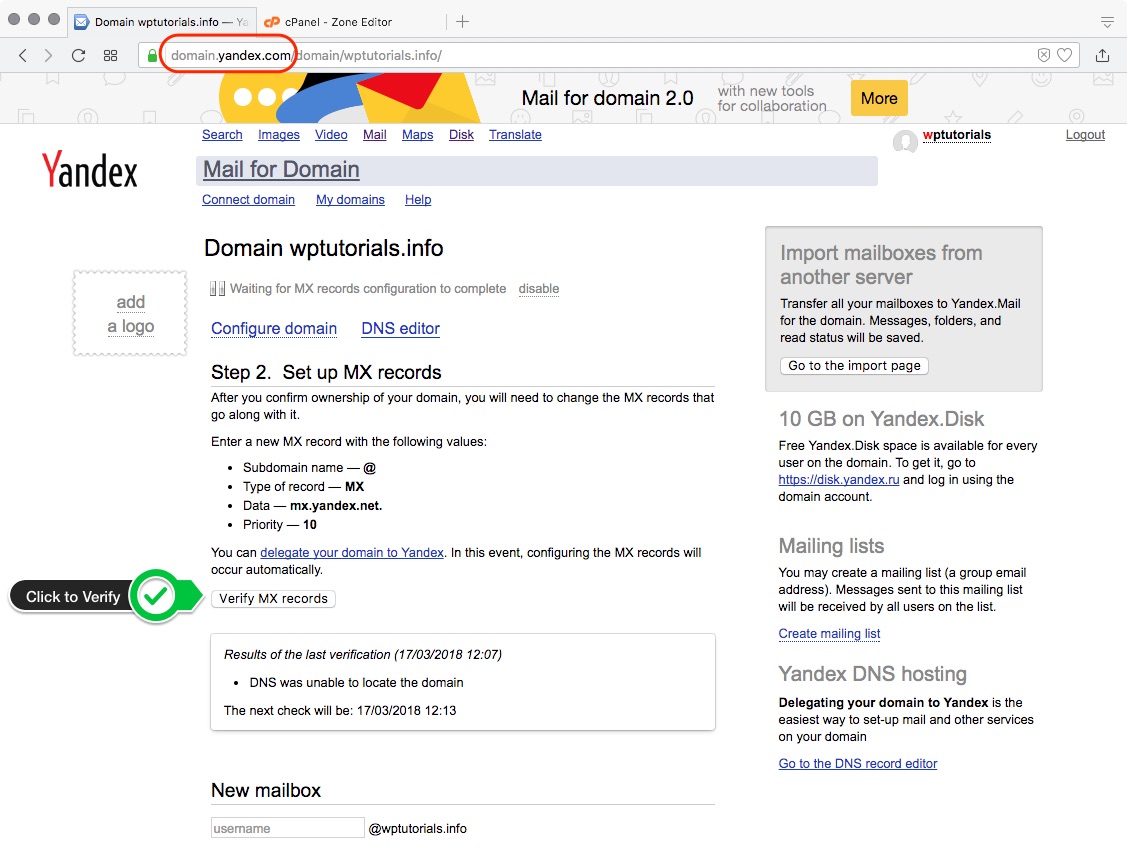Click the browser address bar URL
The width and height of the screenshot is (1127, 851).
tap(306, 55)
